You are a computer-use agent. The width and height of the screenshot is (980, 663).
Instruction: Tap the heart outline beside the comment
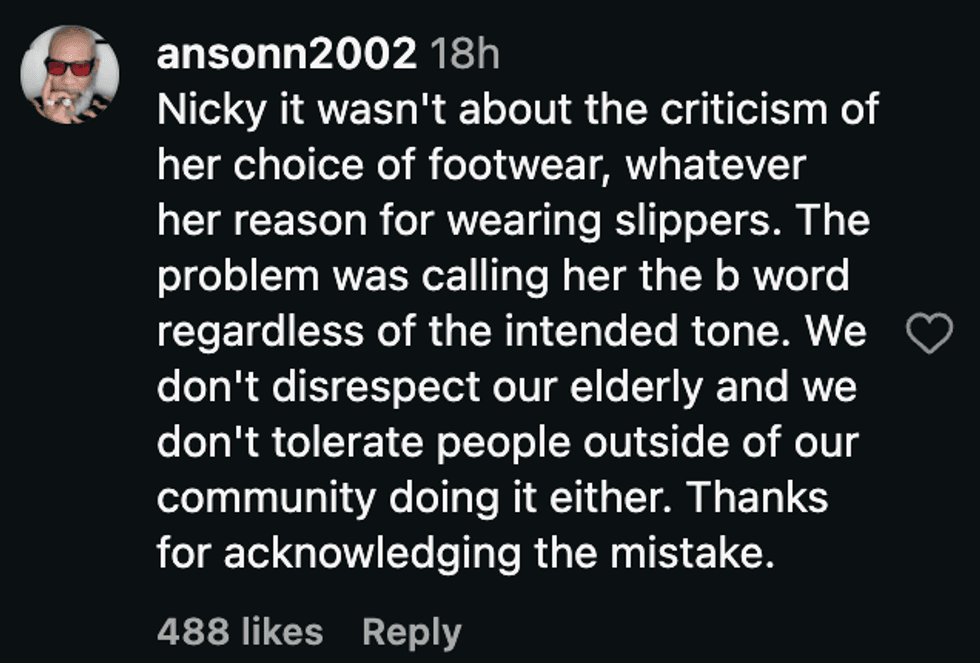[x=929, y=333]
